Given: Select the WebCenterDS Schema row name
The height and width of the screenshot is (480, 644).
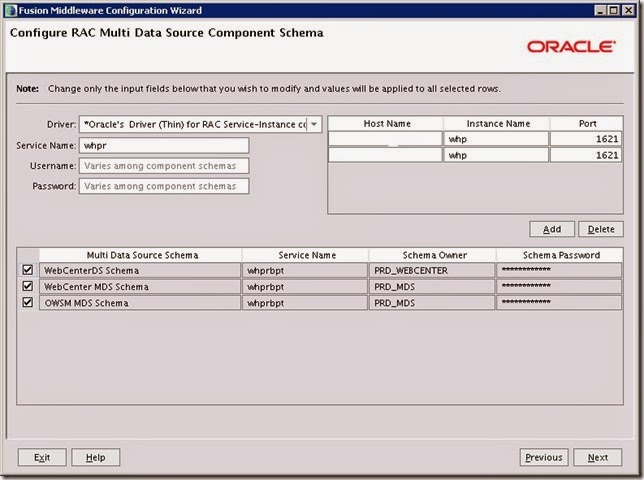Looking at the screenshot, I should [140, 270].
